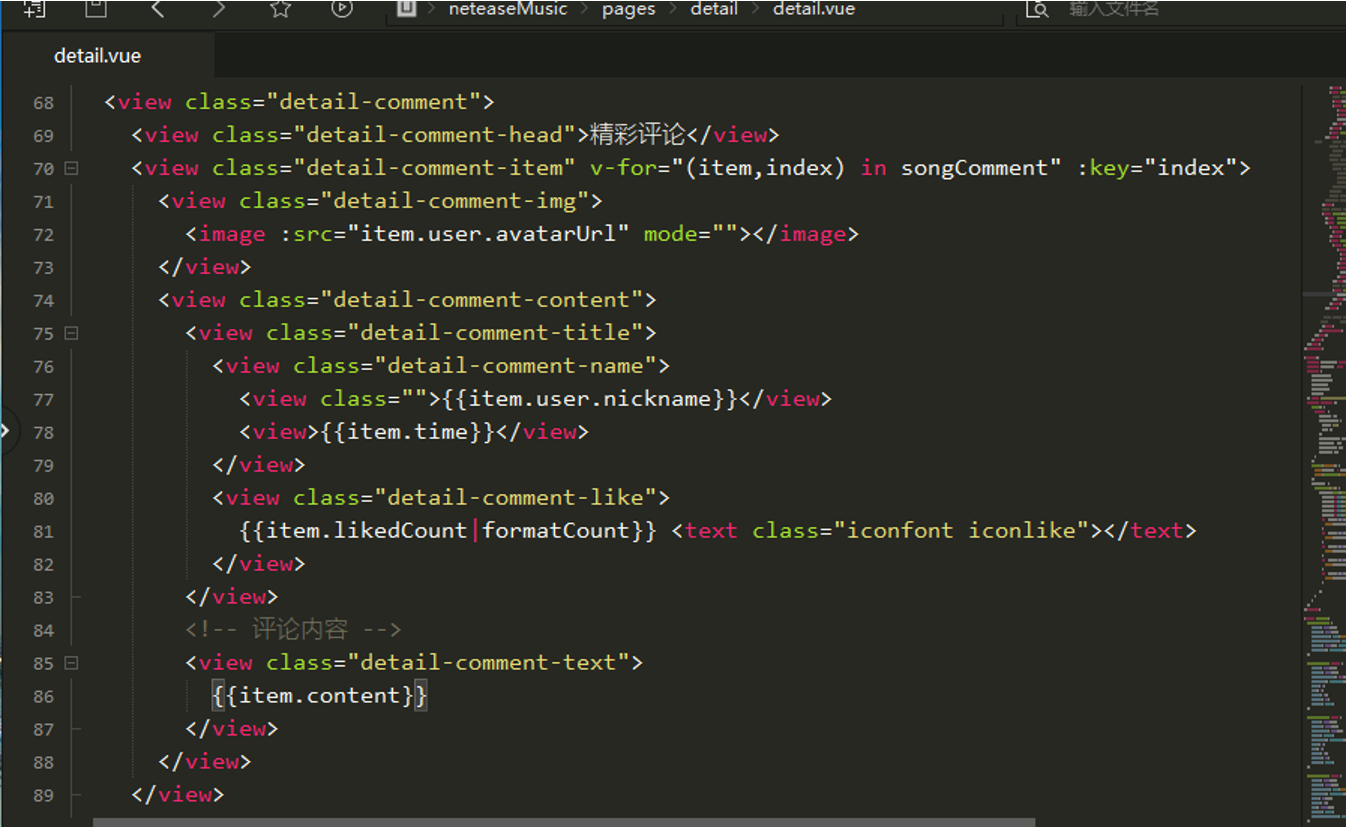Collapse code block at line 85
The height and width of the screenshot is (827, 1346).
point(71,662)
